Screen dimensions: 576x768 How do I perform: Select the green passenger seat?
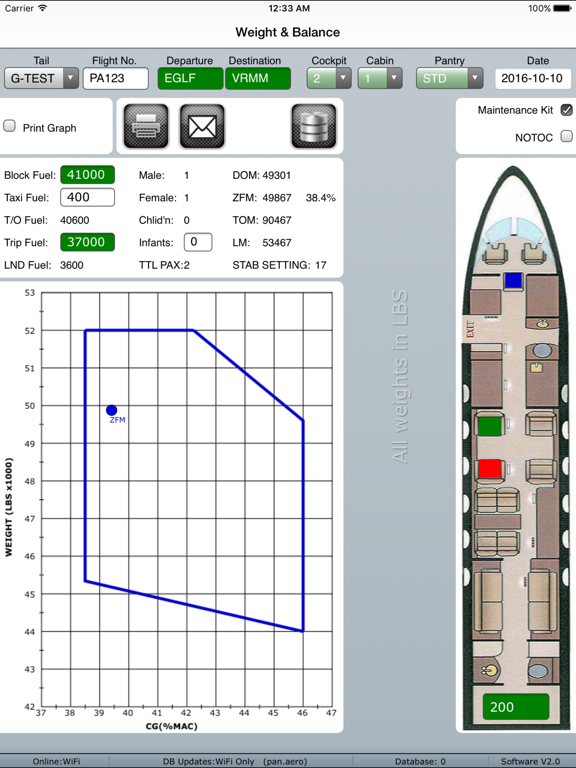click(490, 425)
